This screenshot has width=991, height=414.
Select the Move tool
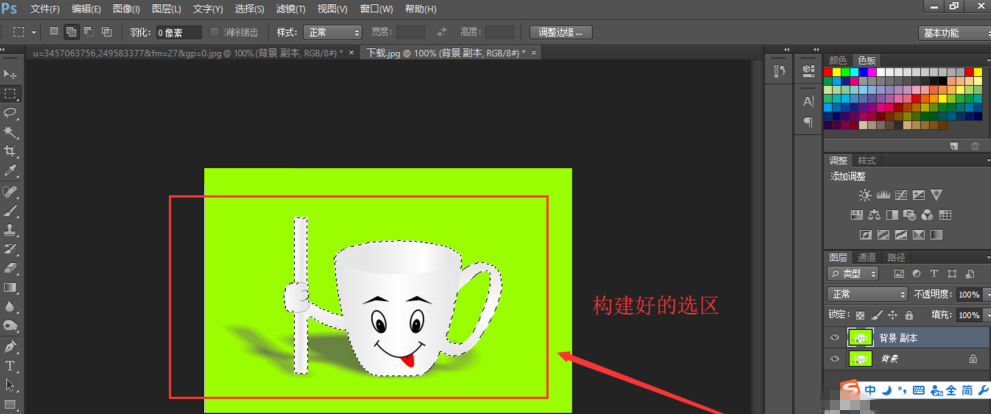(x=10, y=74)
